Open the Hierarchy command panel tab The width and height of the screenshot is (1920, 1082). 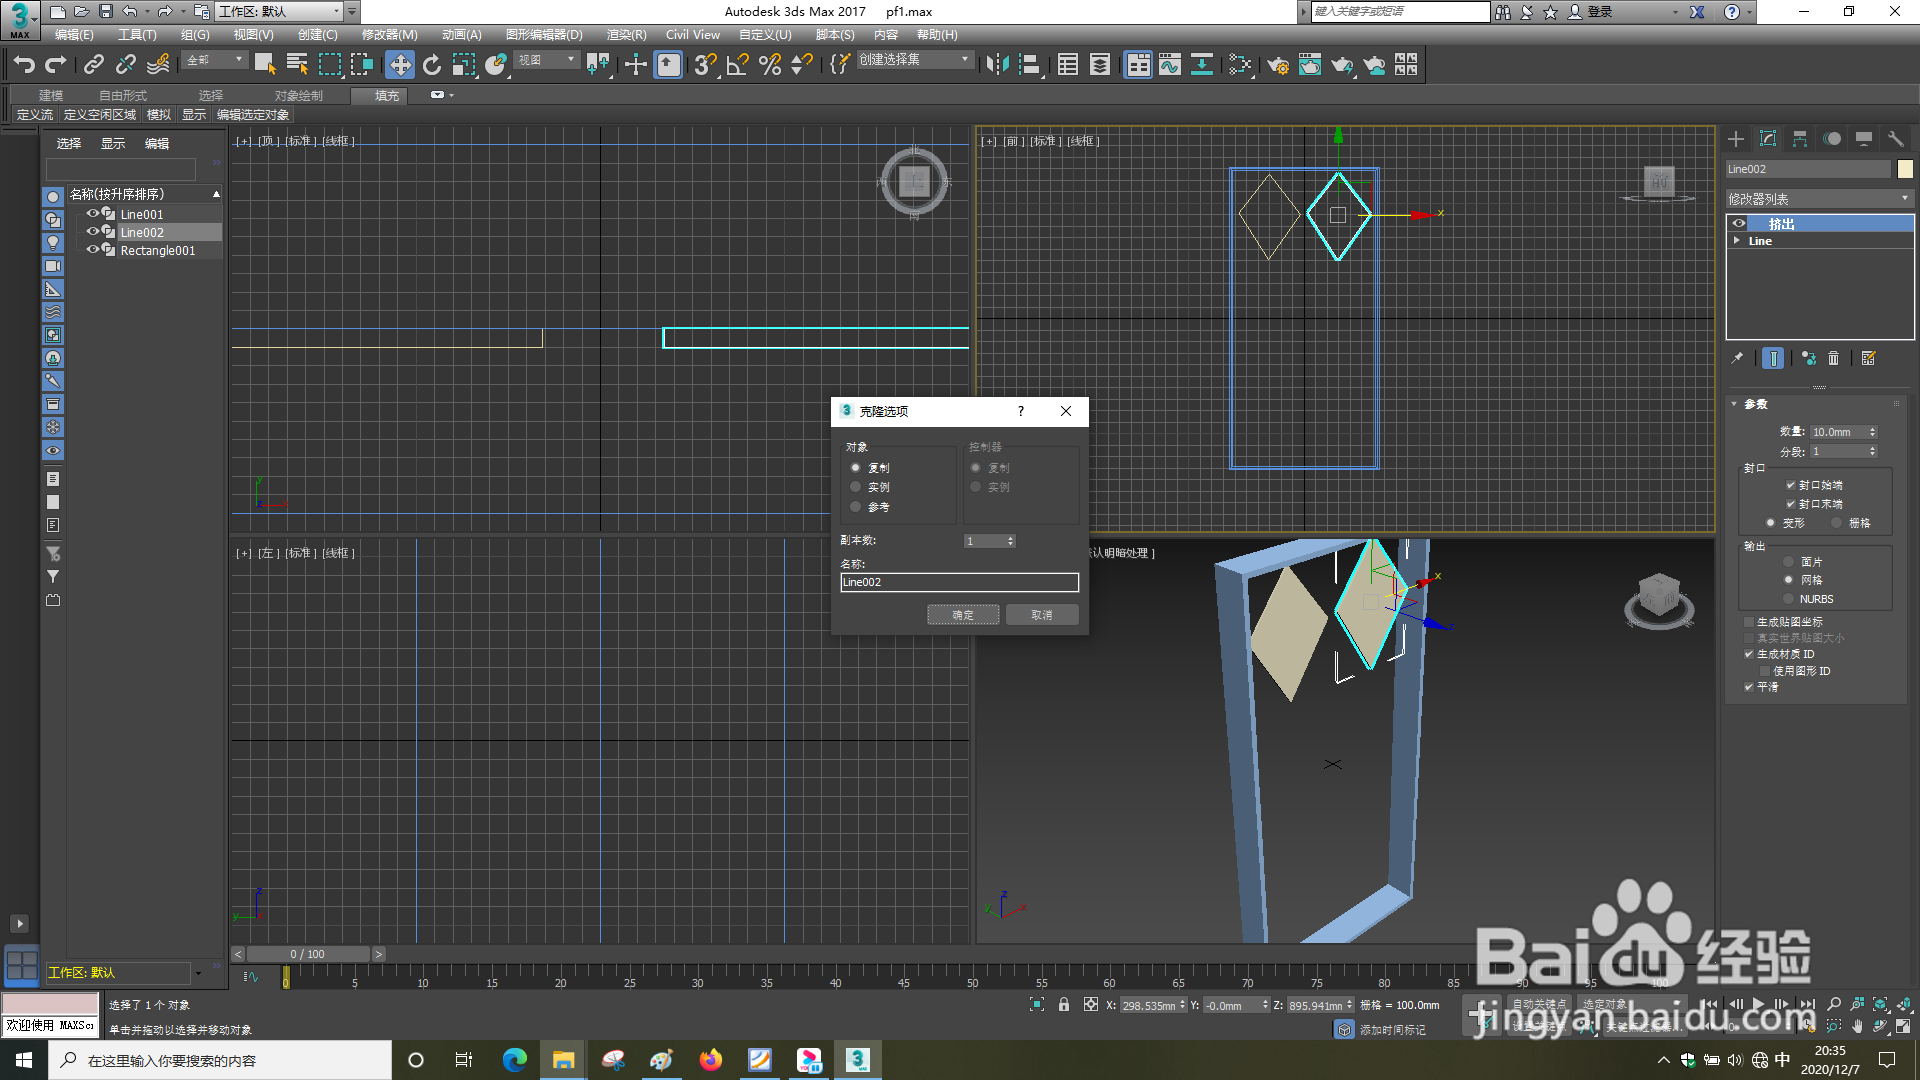point(1800,139)
